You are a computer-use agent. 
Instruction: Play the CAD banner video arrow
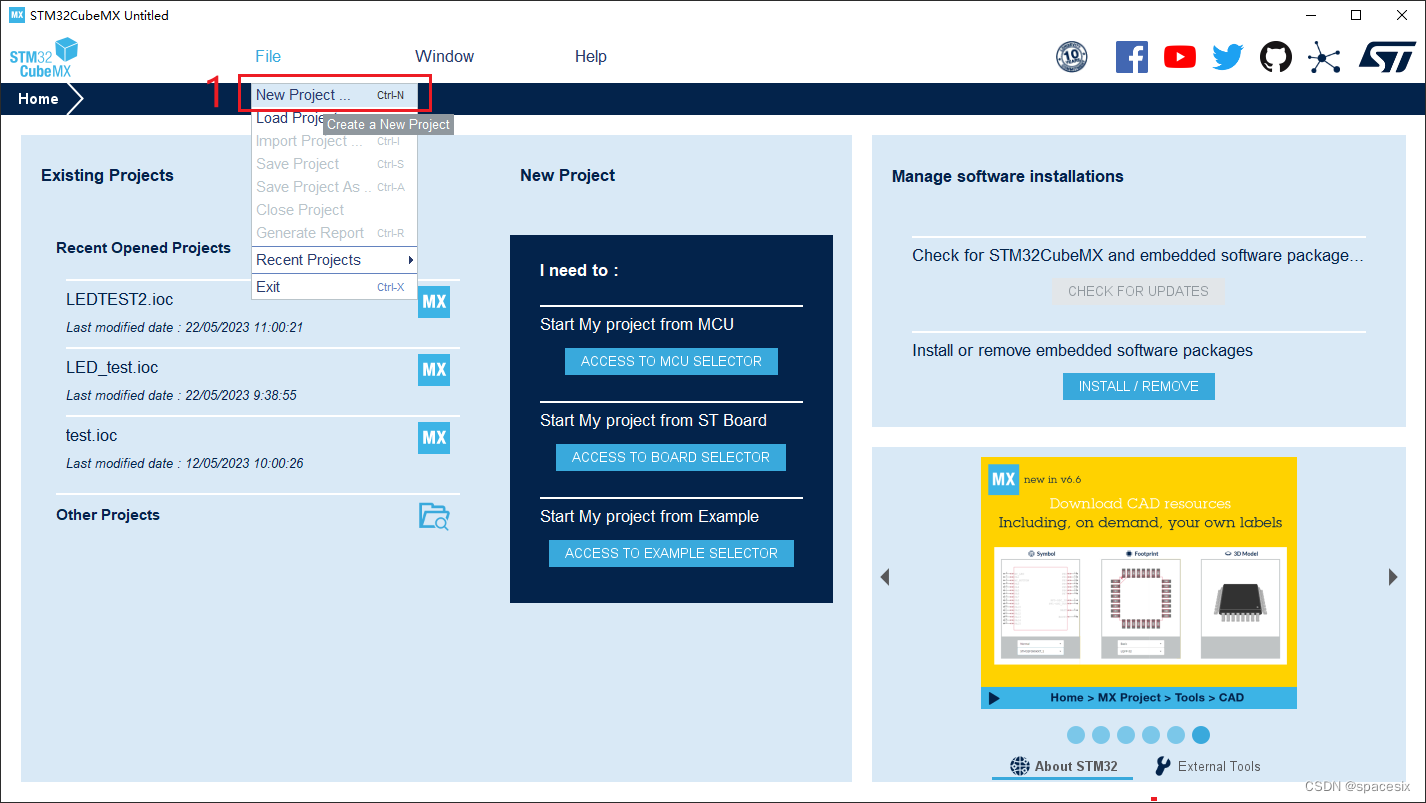994,698
